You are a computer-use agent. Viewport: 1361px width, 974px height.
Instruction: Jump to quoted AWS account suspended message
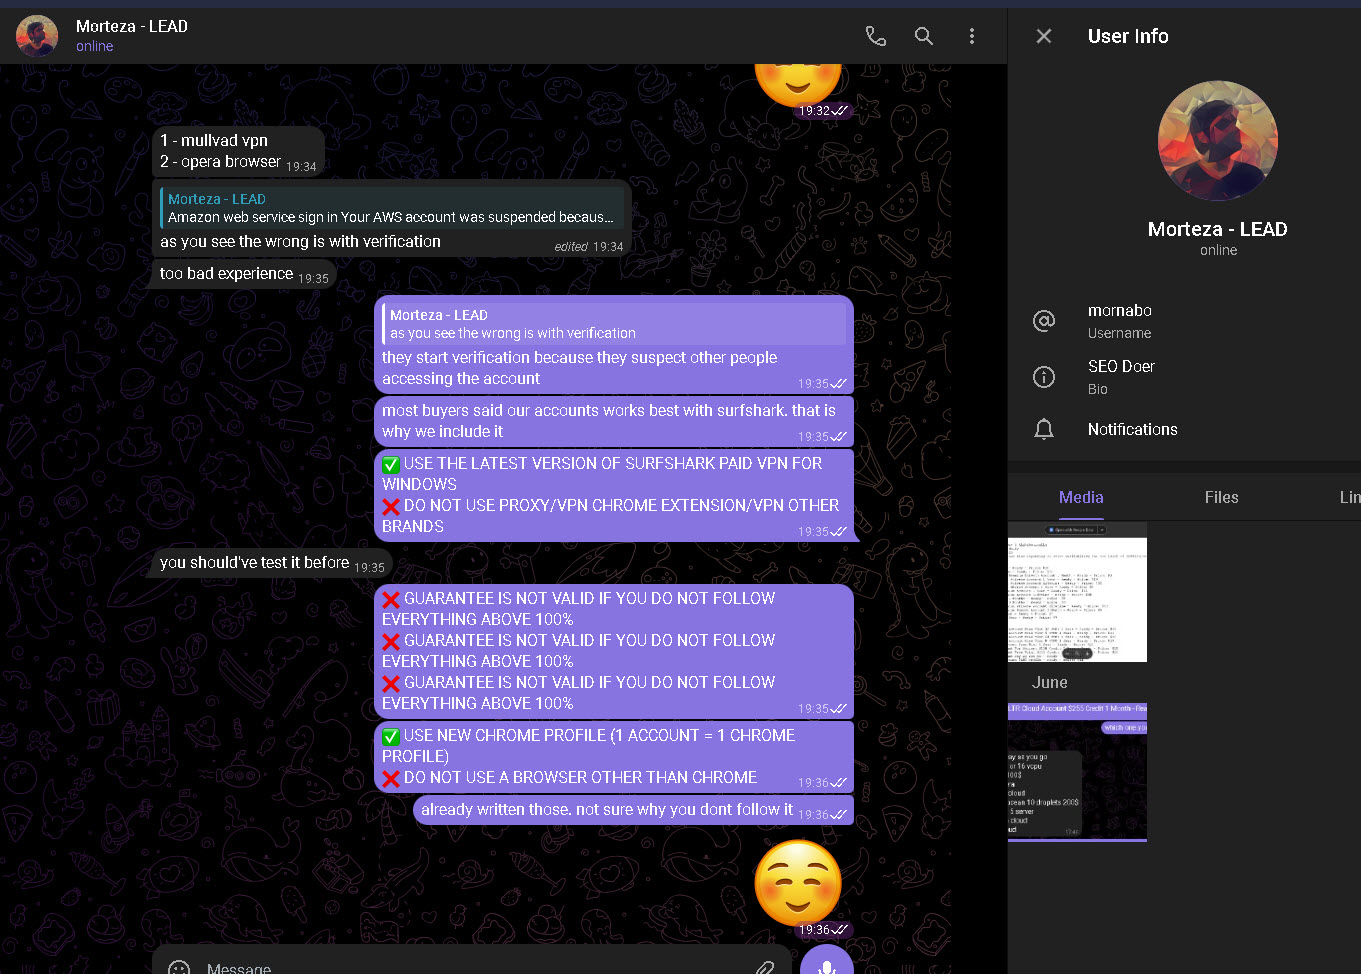coord(391,208)
